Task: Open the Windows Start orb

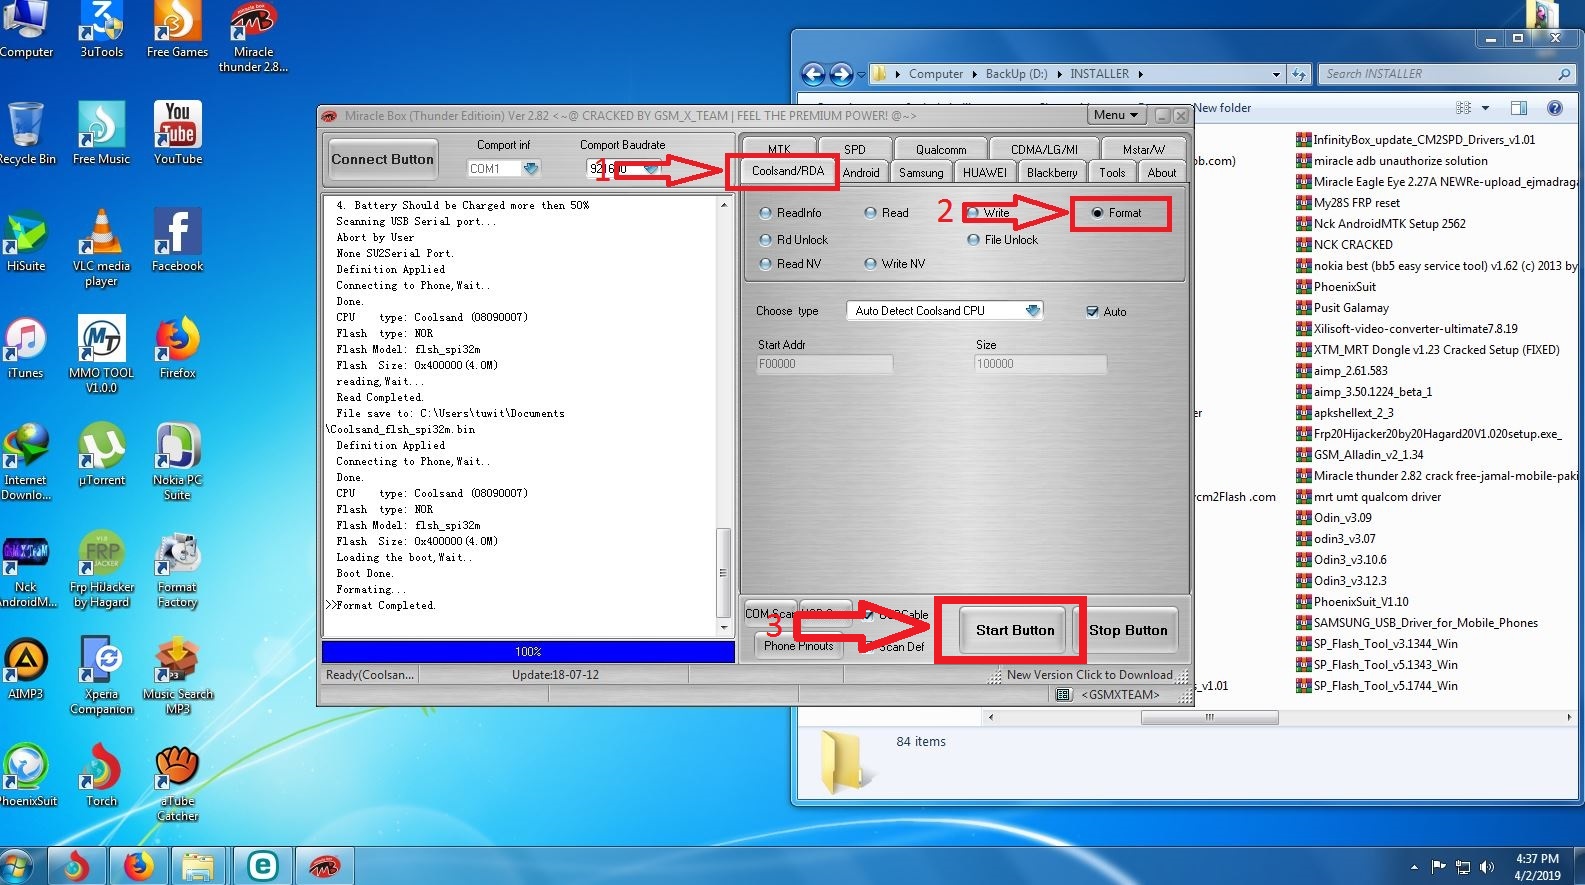Action: coord(18,866)
